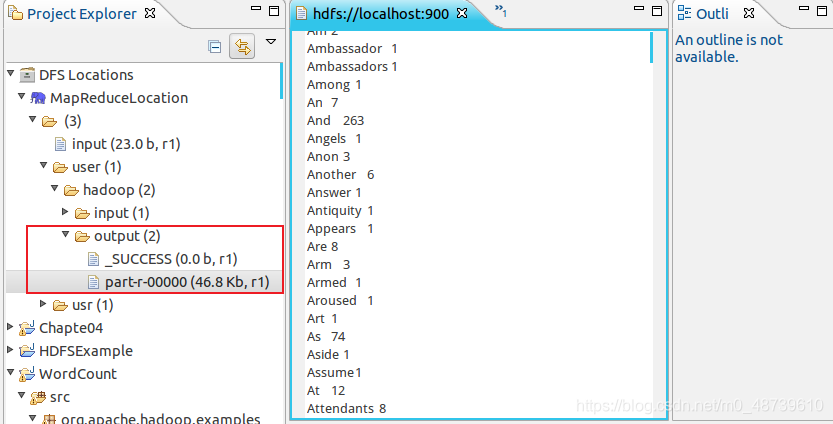The height and width of the screenshot is (424, 833).
Task: Close the hdfs://localhost:900 editor tab
Action: (x=462, y=13)
